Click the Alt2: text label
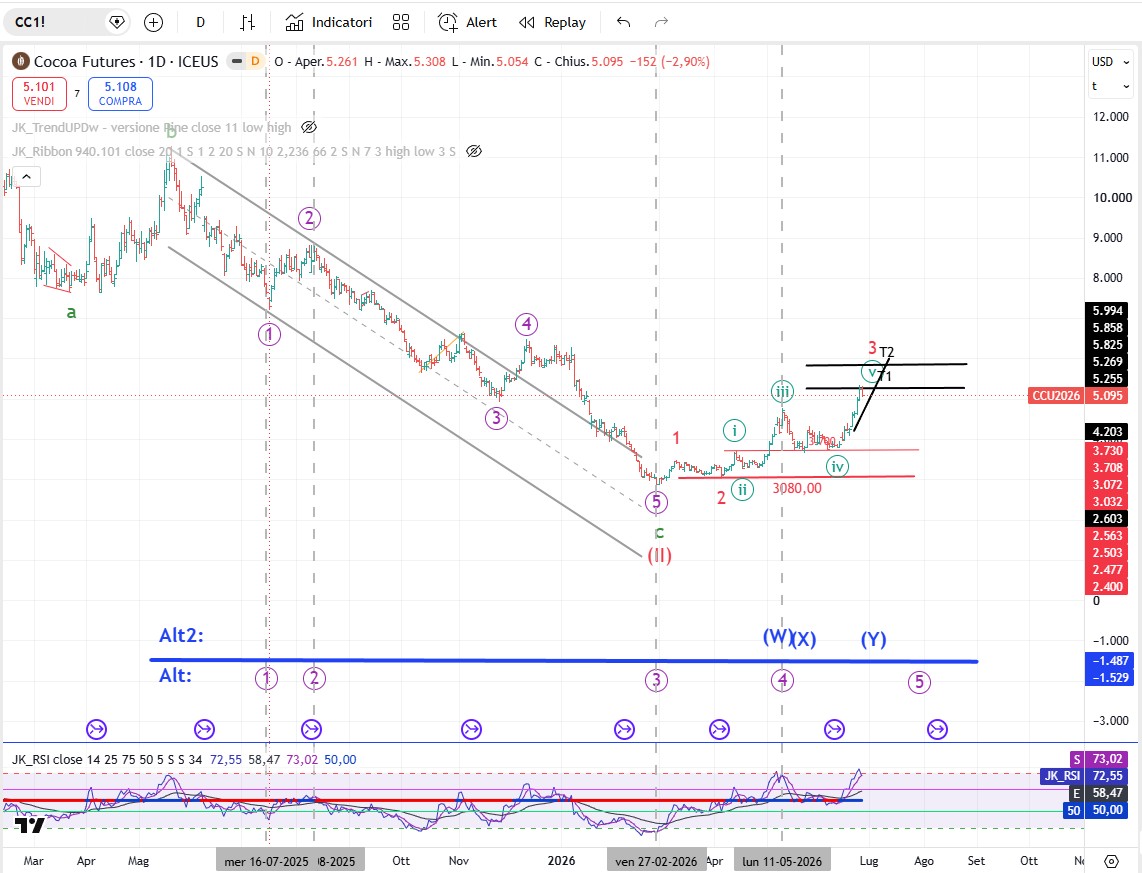Screen dimensions: 1142x873 click(181, 636)
